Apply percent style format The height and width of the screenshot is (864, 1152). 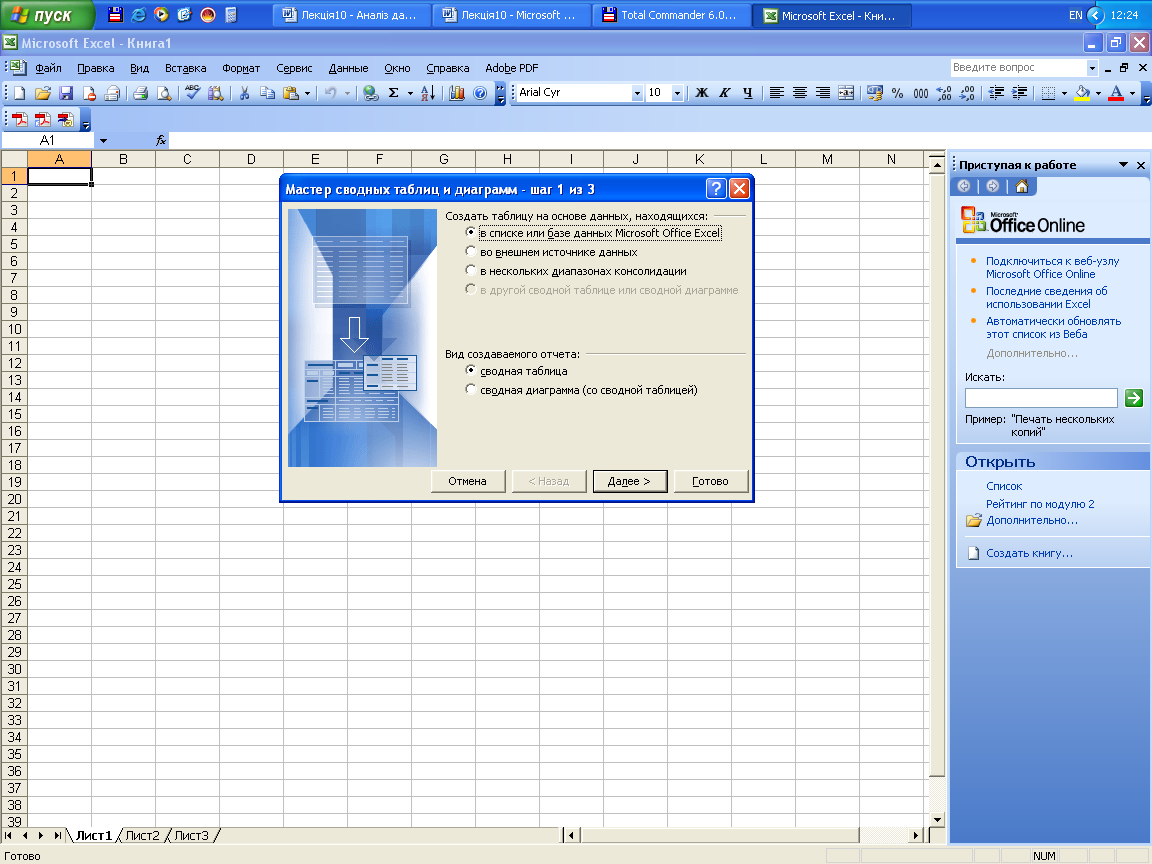coord(898,93)
